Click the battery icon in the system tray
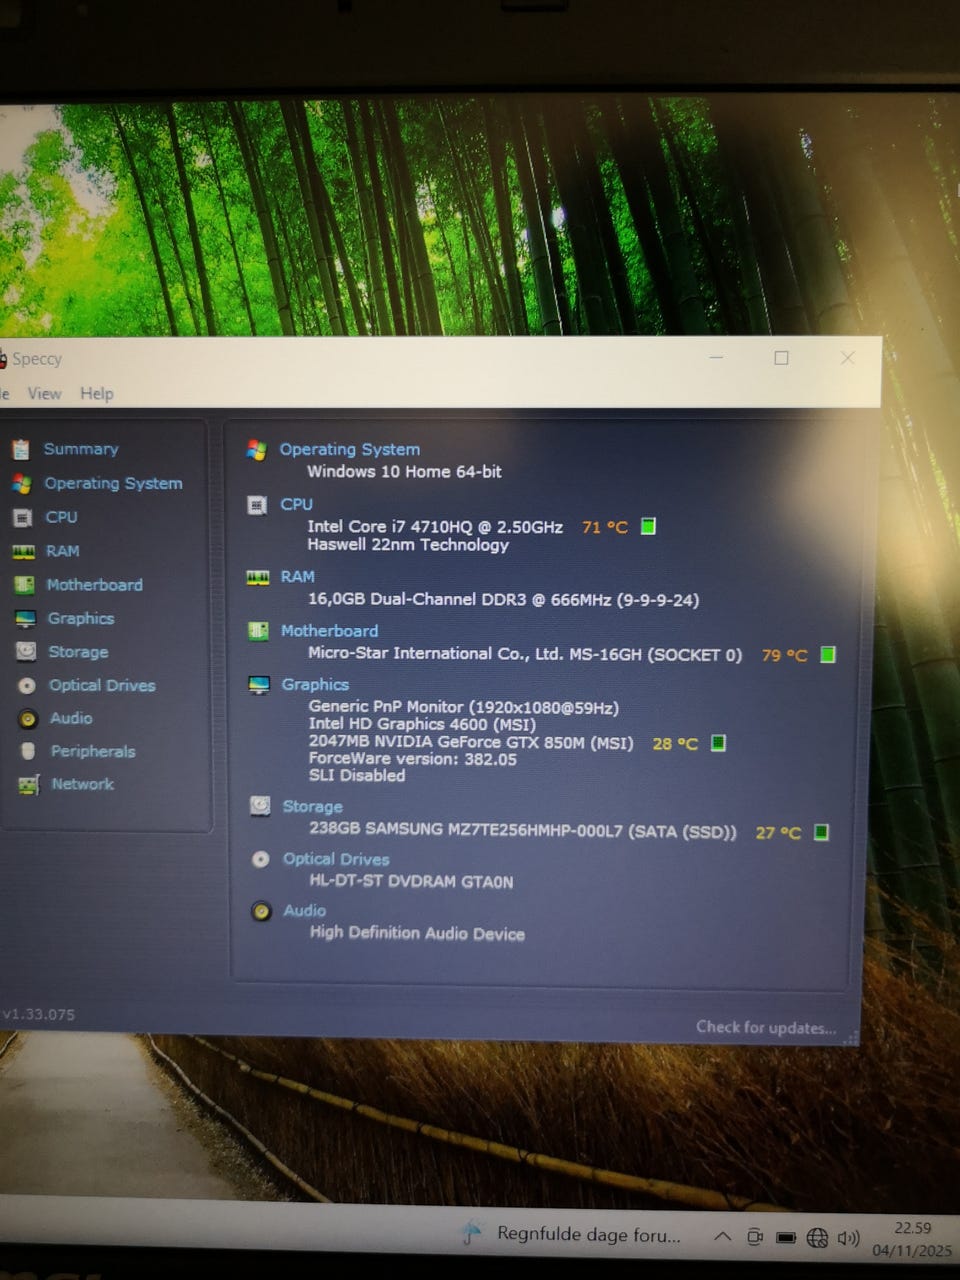 786,1238
